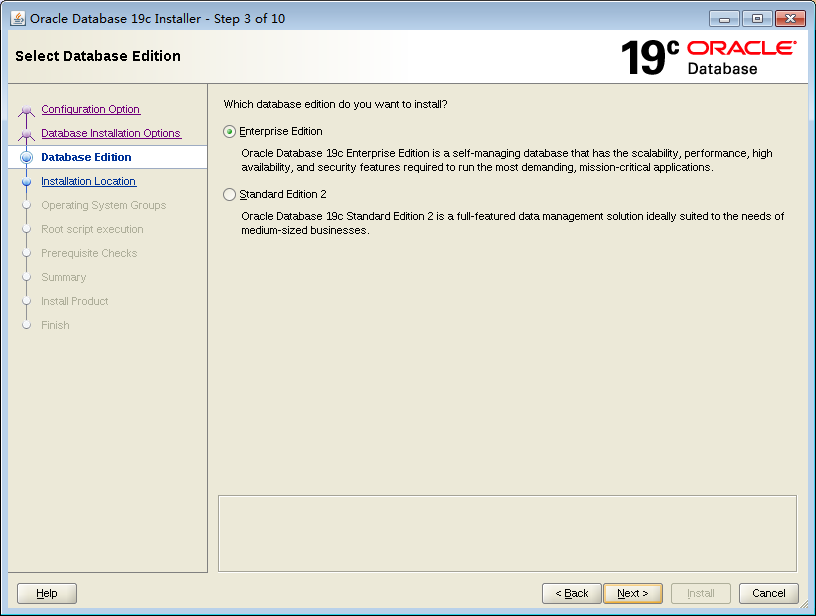The image size is (816, 616).
Task: Click the Summary step indicator circle
Action: 26,277
